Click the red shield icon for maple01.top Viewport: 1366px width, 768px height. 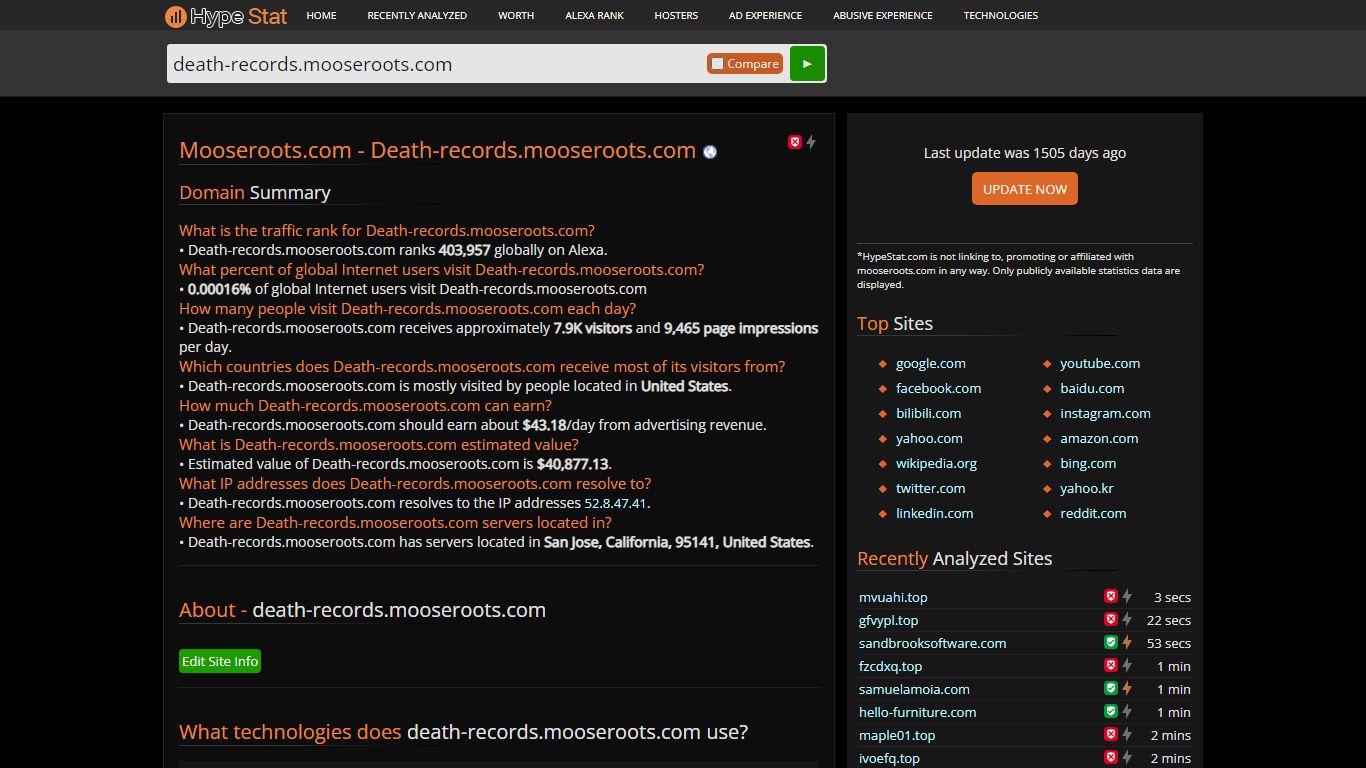click(1110, 734)
